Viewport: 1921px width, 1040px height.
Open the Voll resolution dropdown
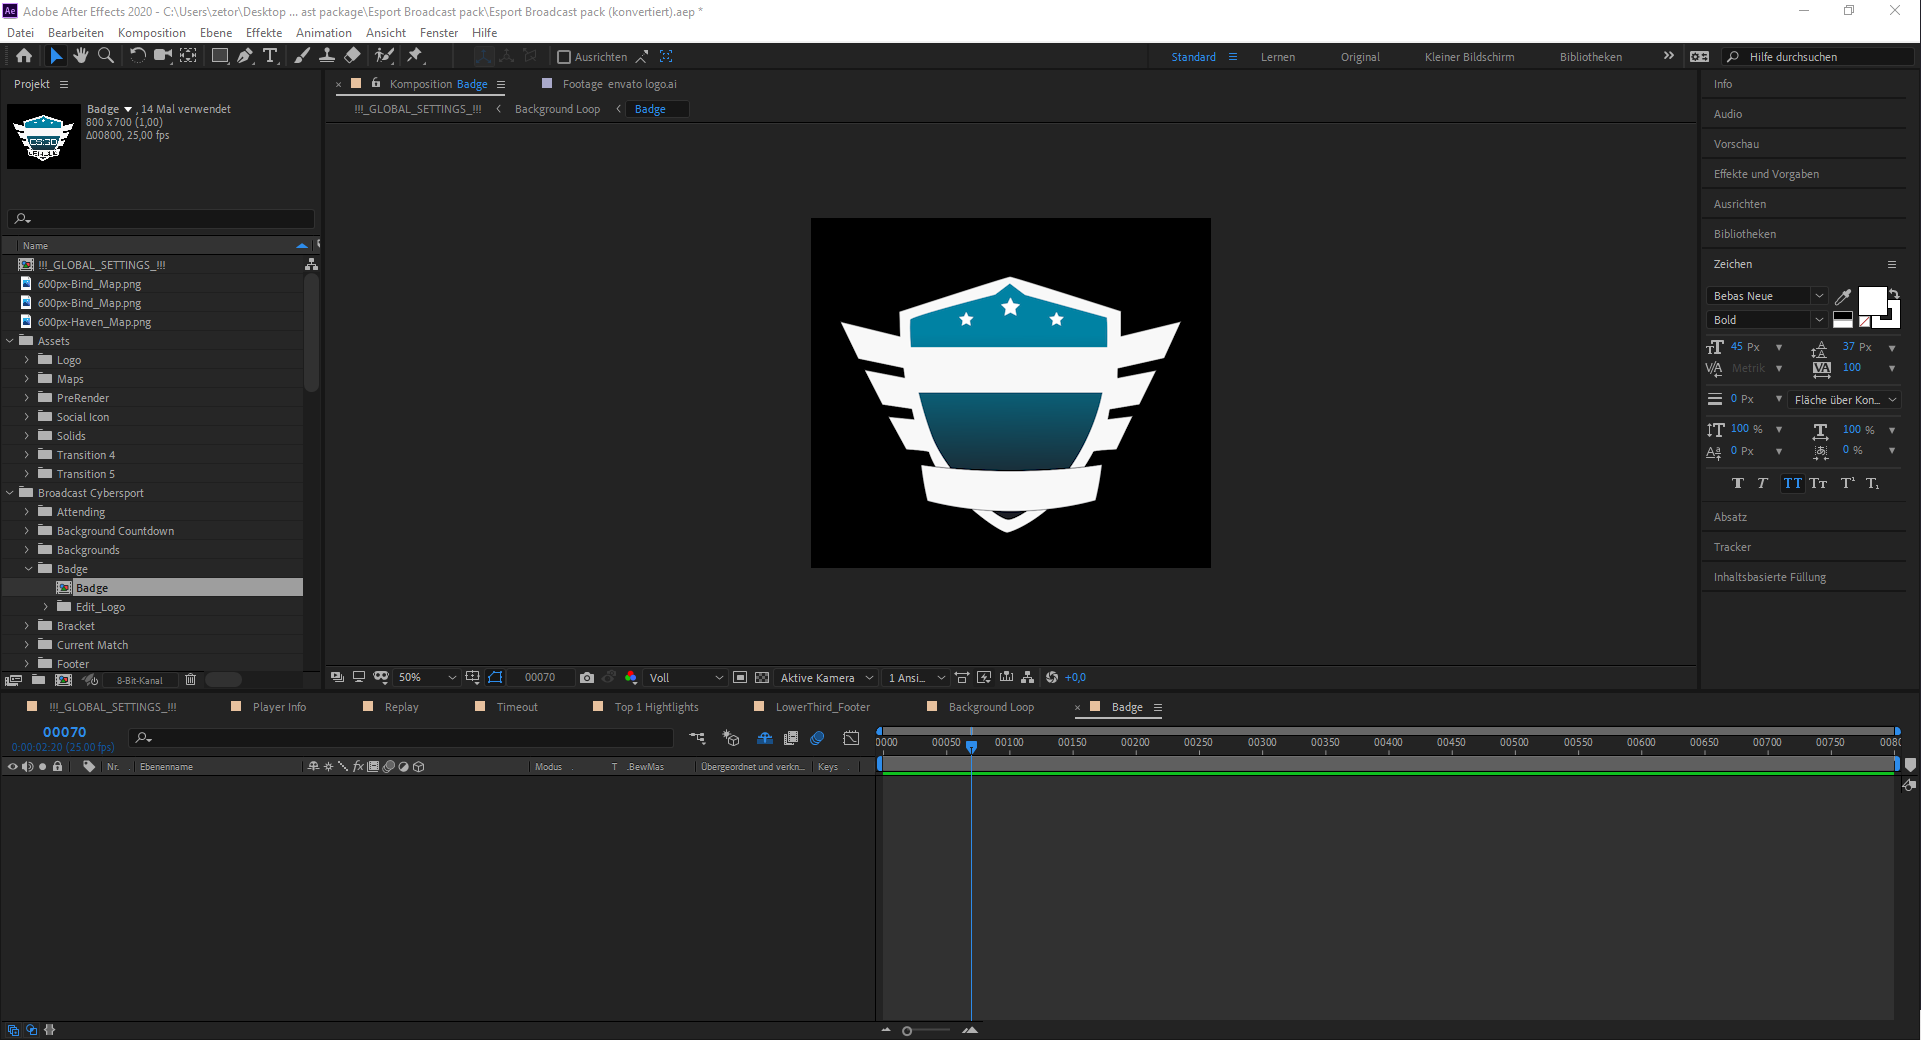click(686, 677)
